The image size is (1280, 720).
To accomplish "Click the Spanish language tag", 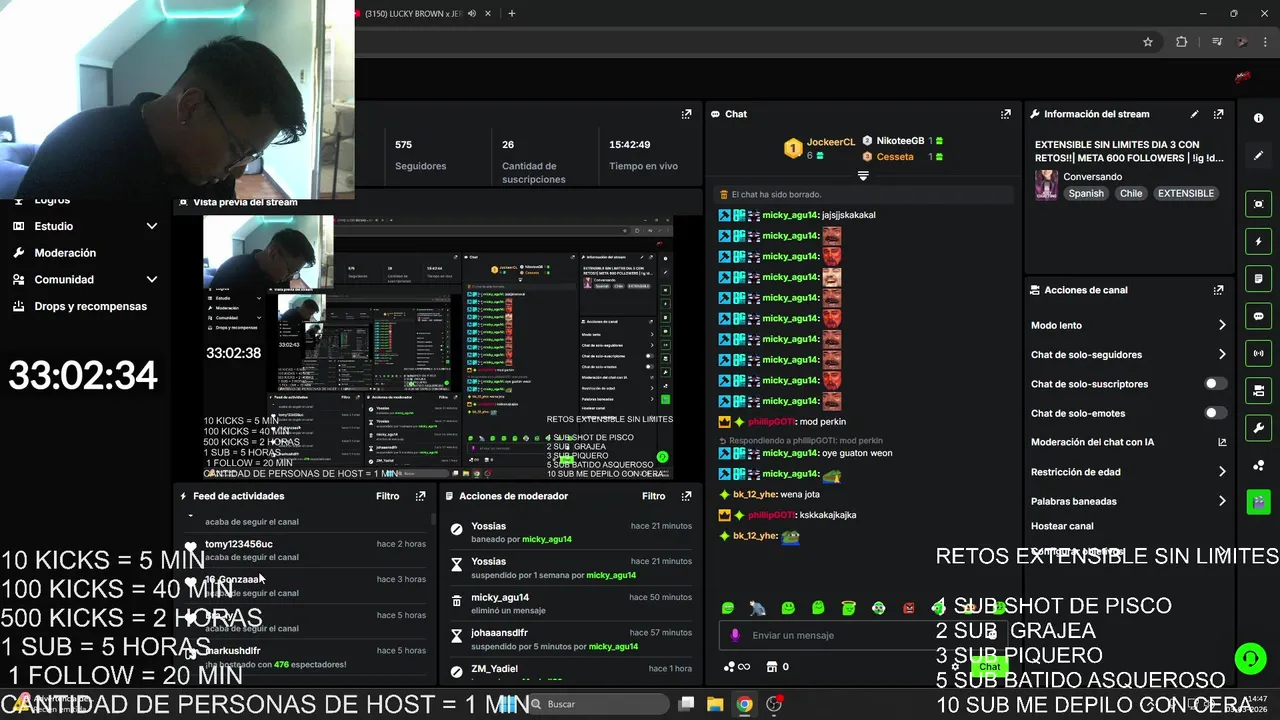I will [x=1086, y=193].
